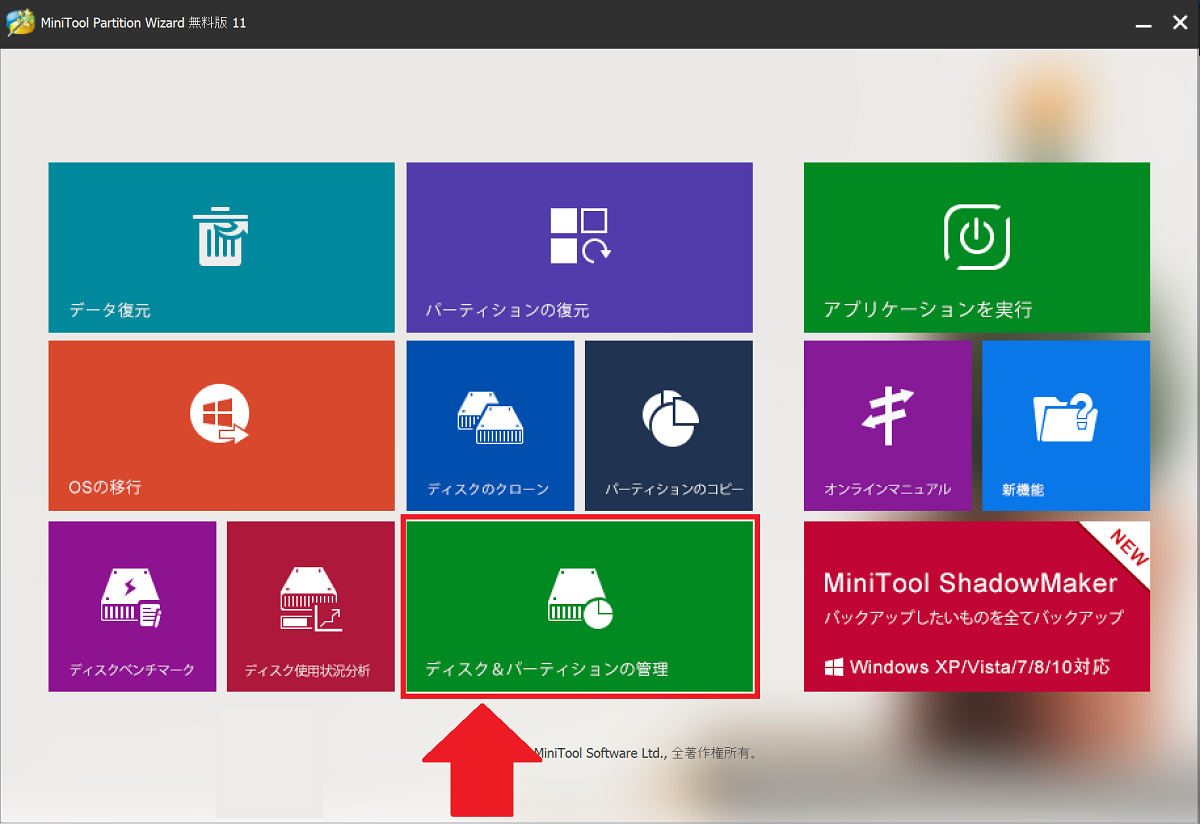1200x824 pixels.
Task: Open the データ復元 trash icon tile
Action: tap(221, 236)
